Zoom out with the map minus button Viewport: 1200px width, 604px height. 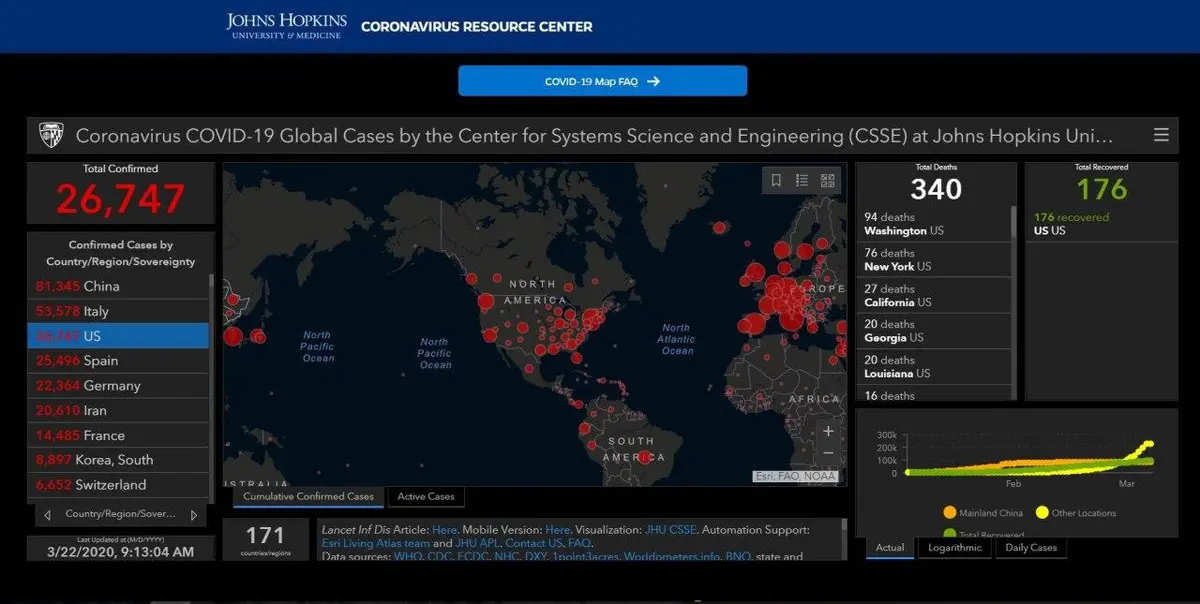point(828,454)
